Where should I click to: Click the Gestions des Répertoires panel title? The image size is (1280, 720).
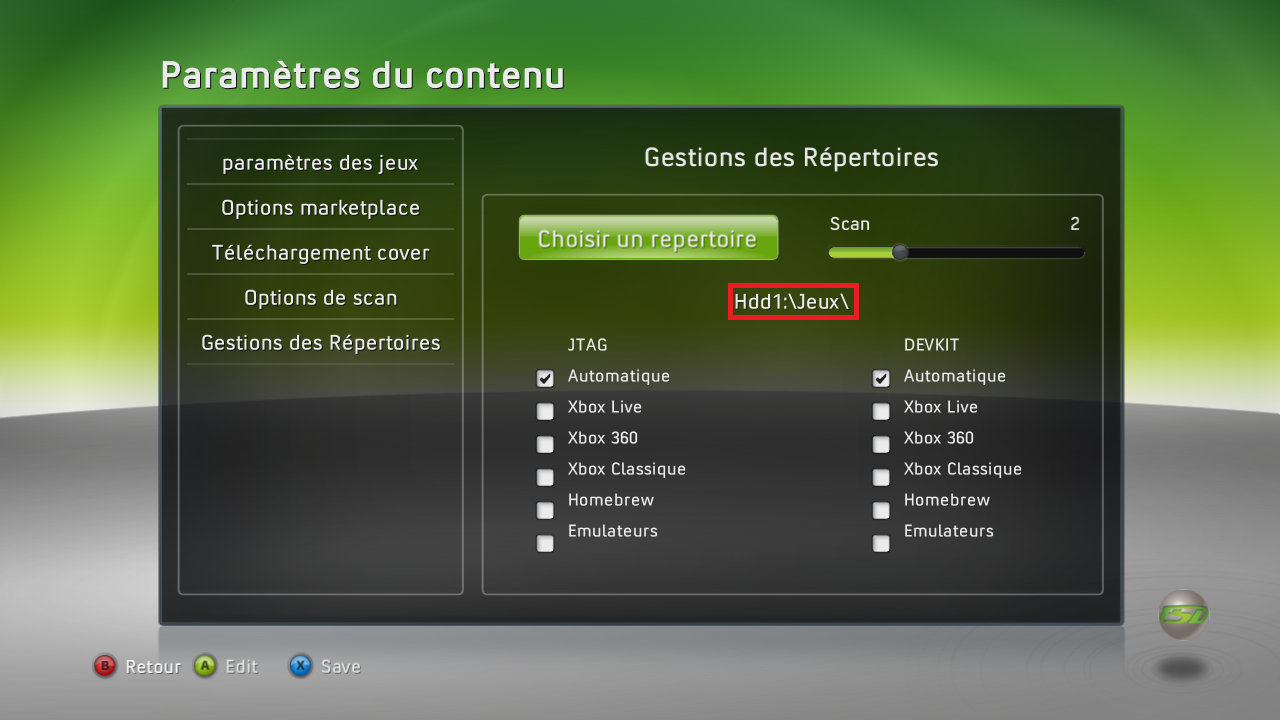[791, 157]
